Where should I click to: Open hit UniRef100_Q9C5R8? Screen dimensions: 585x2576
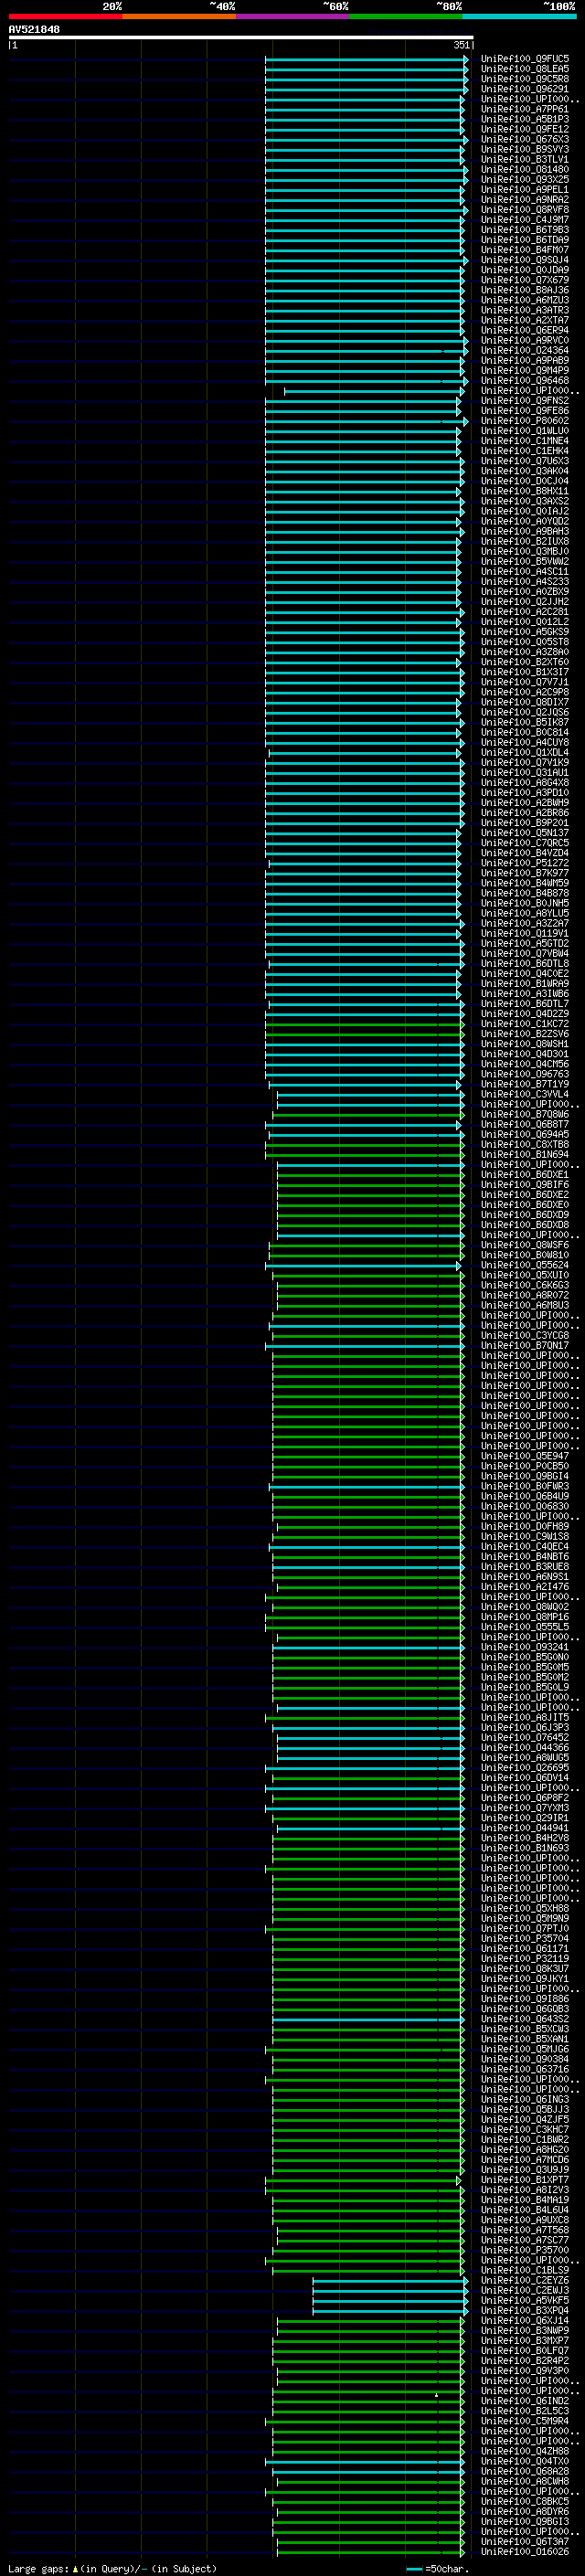(x=525, y=79)
